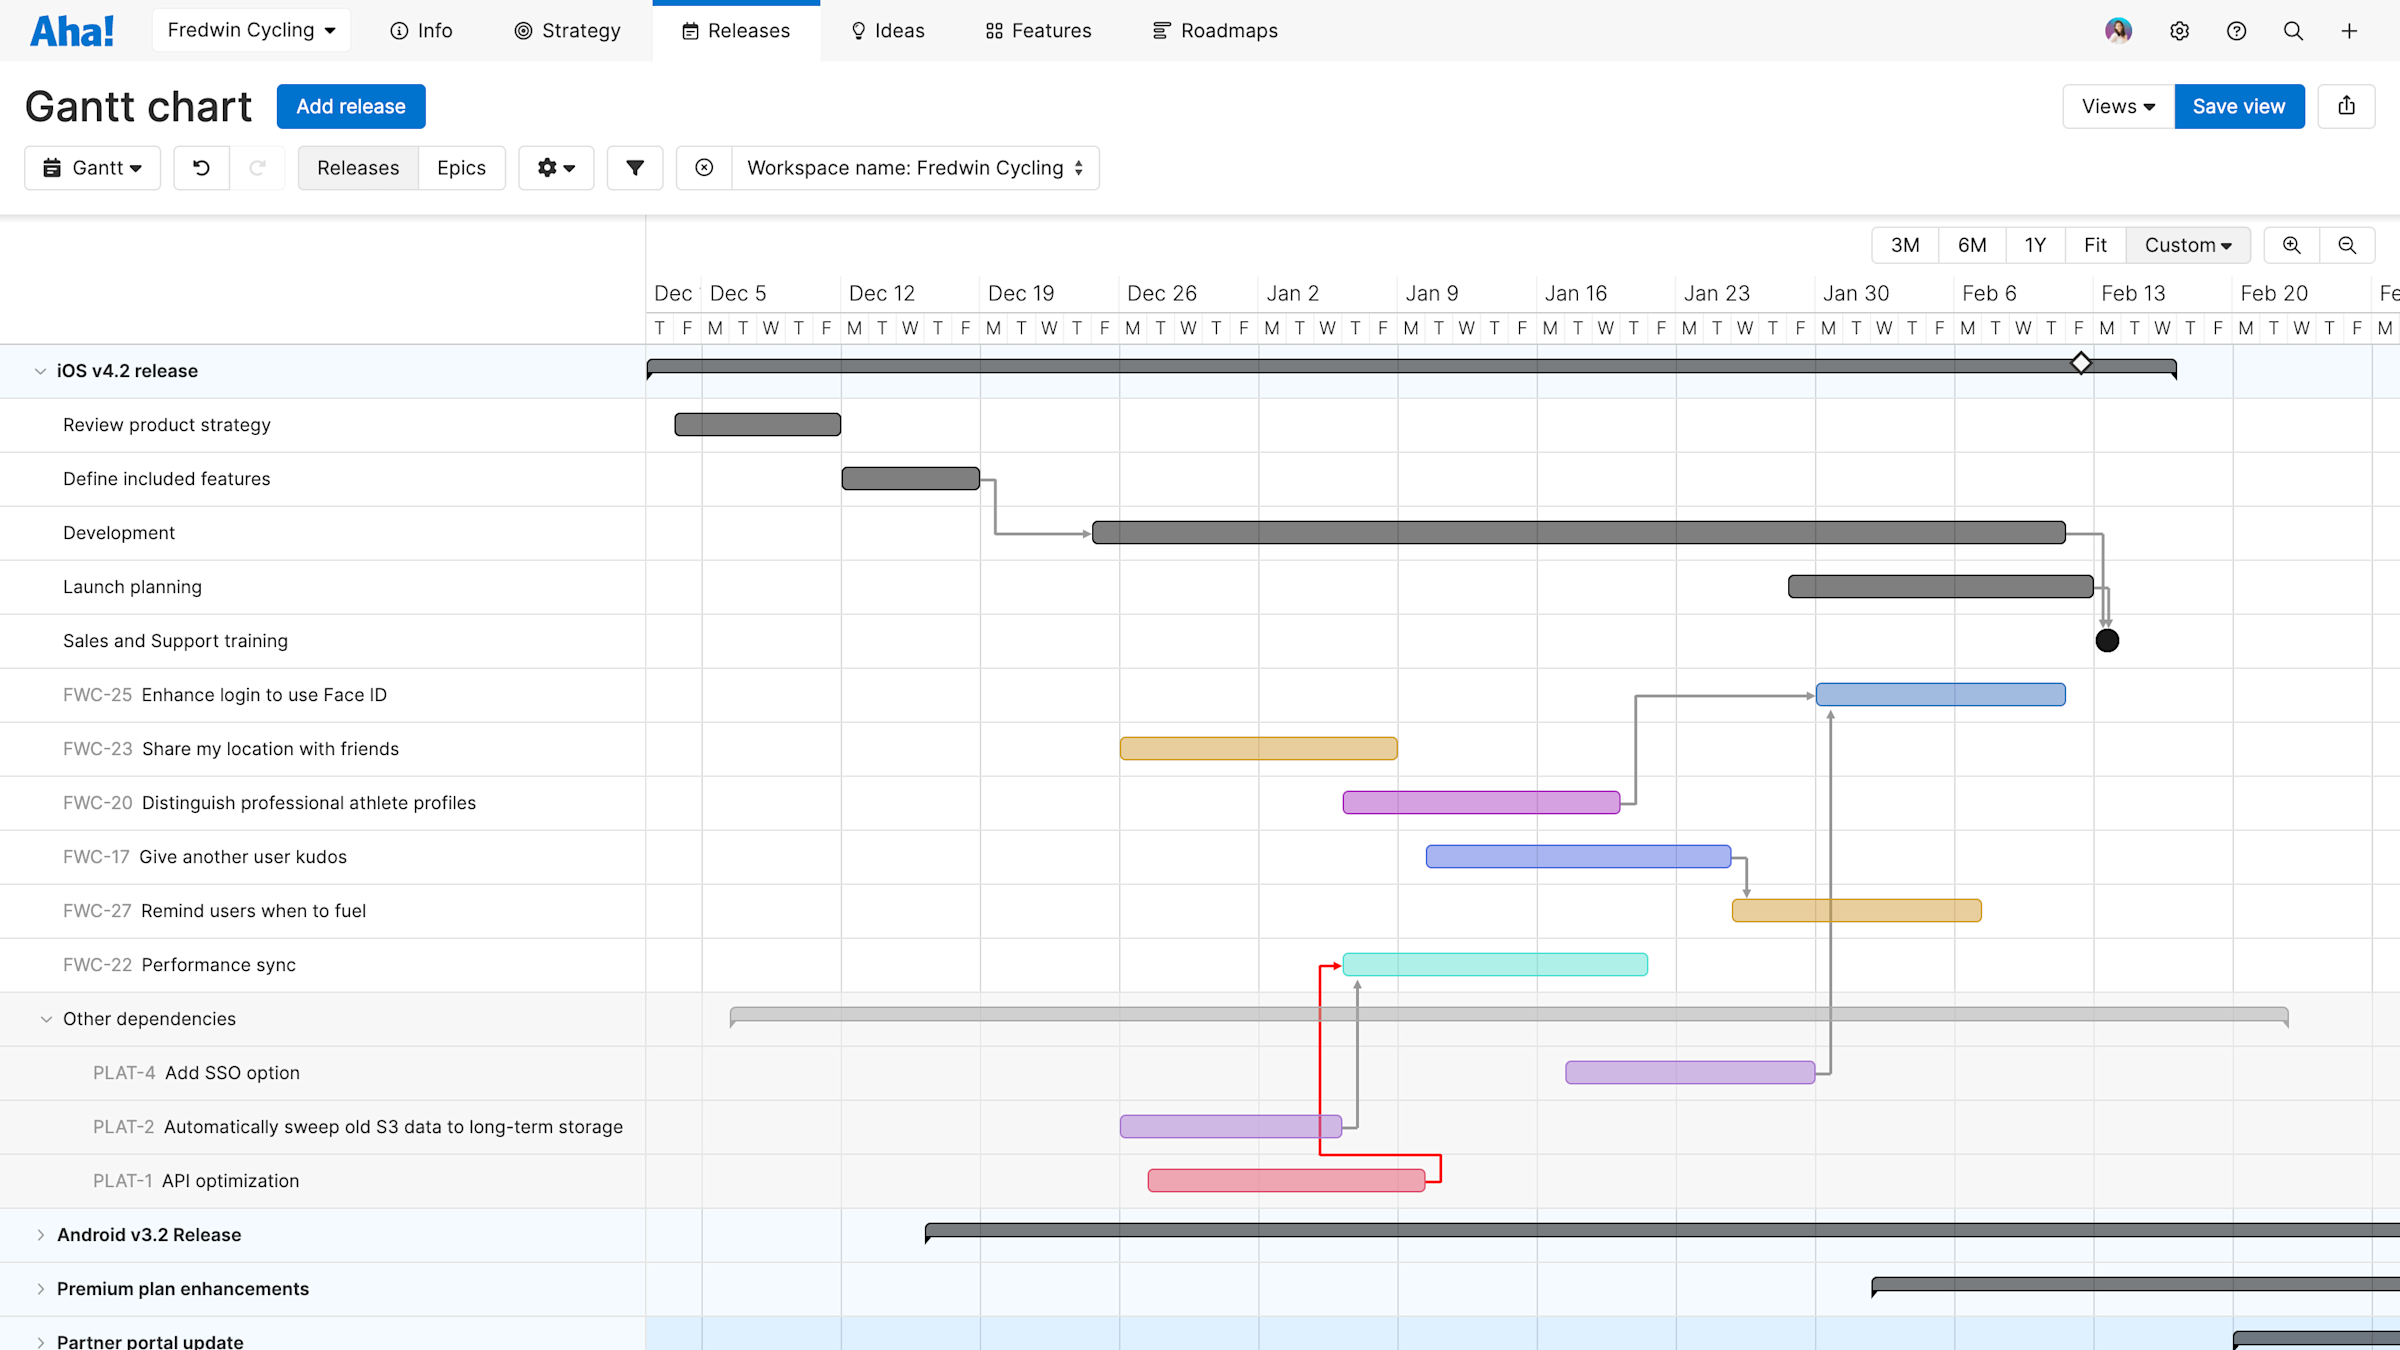Viewport: 2400px width, 1350px height.
Task: Zoom in with the magnifier plus icon
Action: point(2291,244)
